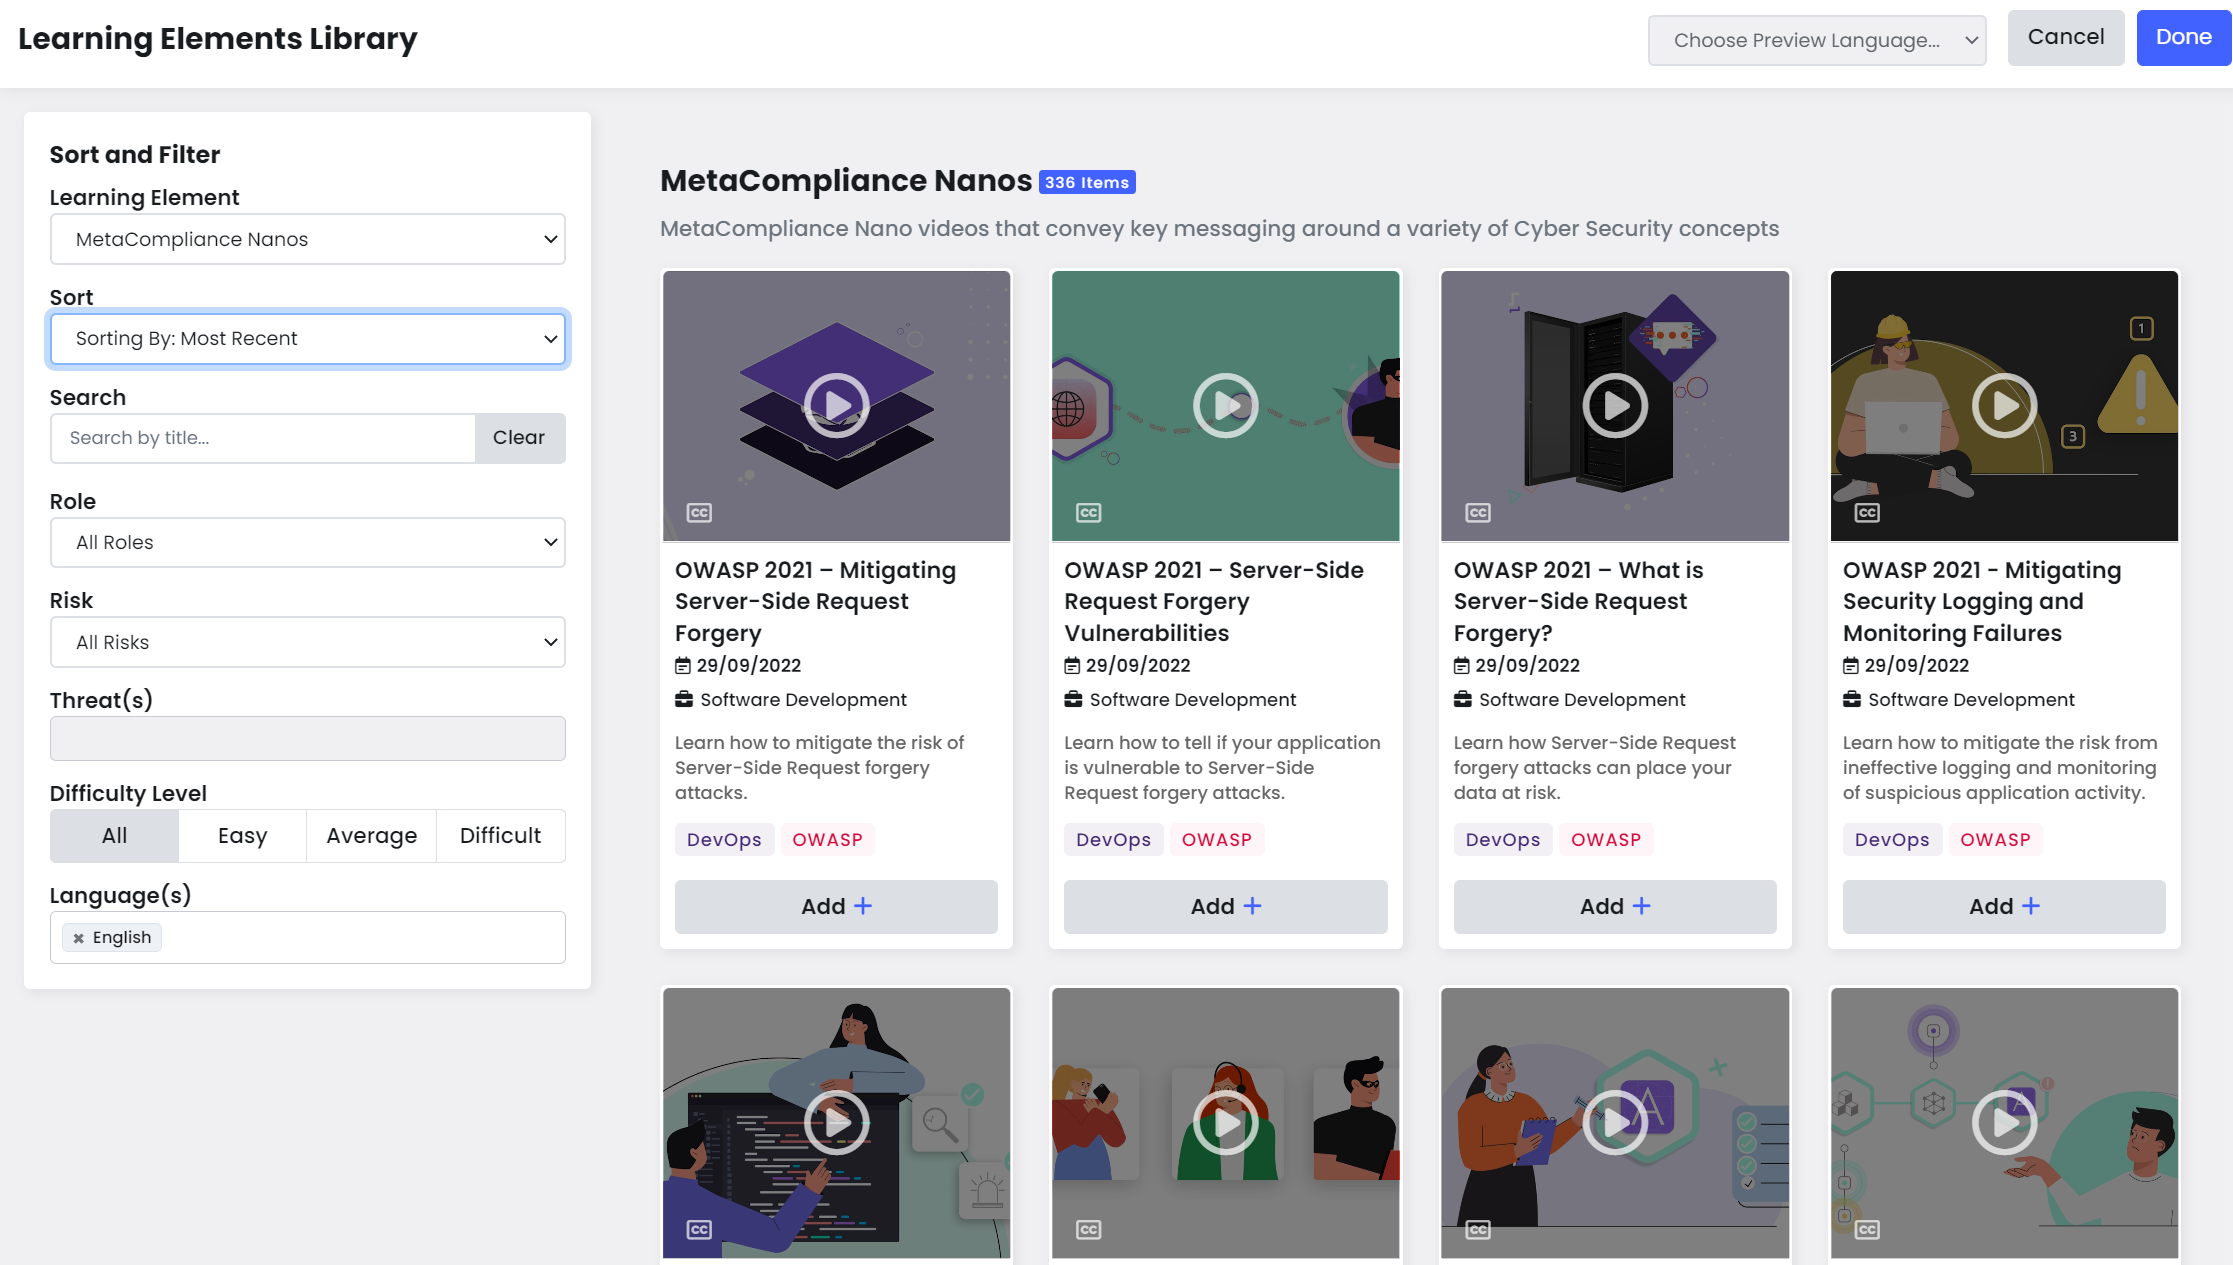Add Mitigating Server-Side Request Forgery nano
Screen dimensions: 2233x1265
836,907
